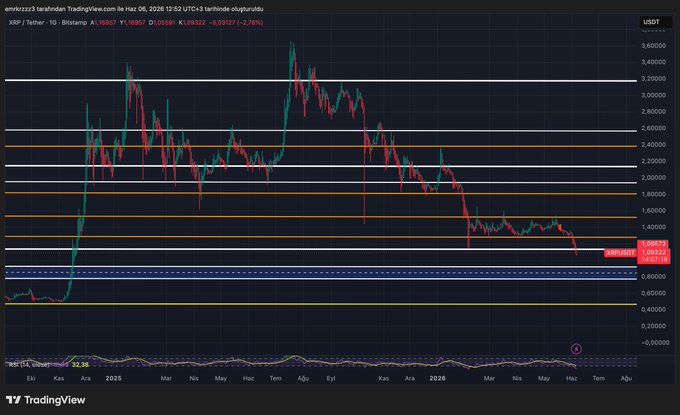Viewport: 680px width, 415px height.
Task: Click the D1,05591 low value
Action: point(162,23)
